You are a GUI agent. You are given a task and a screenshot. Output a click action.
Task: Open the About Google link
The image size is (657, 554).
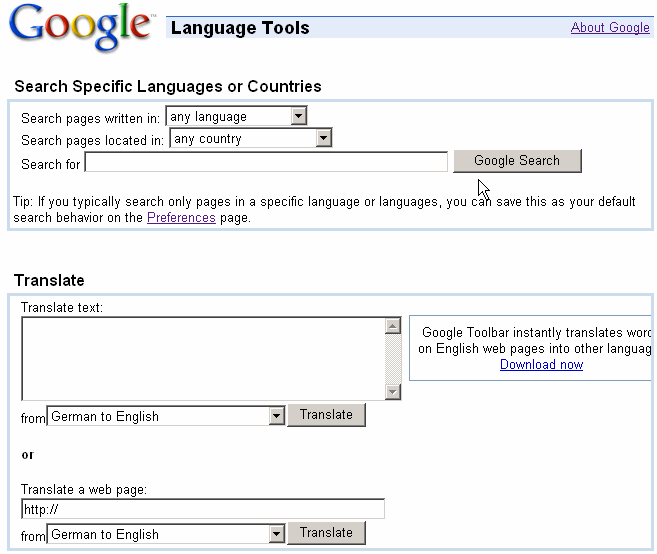610,28
